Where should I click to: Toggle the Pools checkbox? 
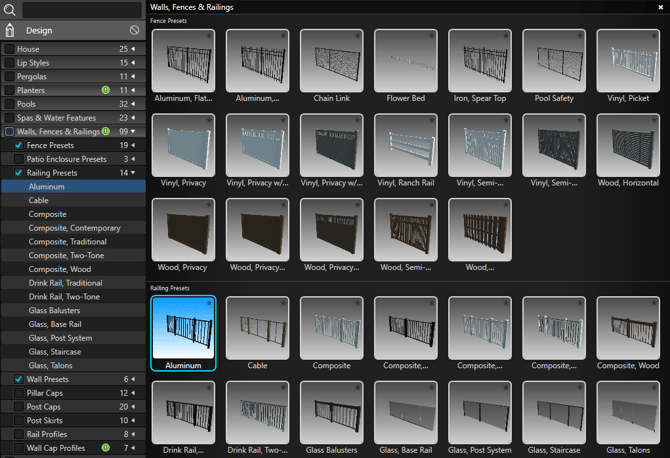pos(9,104)
